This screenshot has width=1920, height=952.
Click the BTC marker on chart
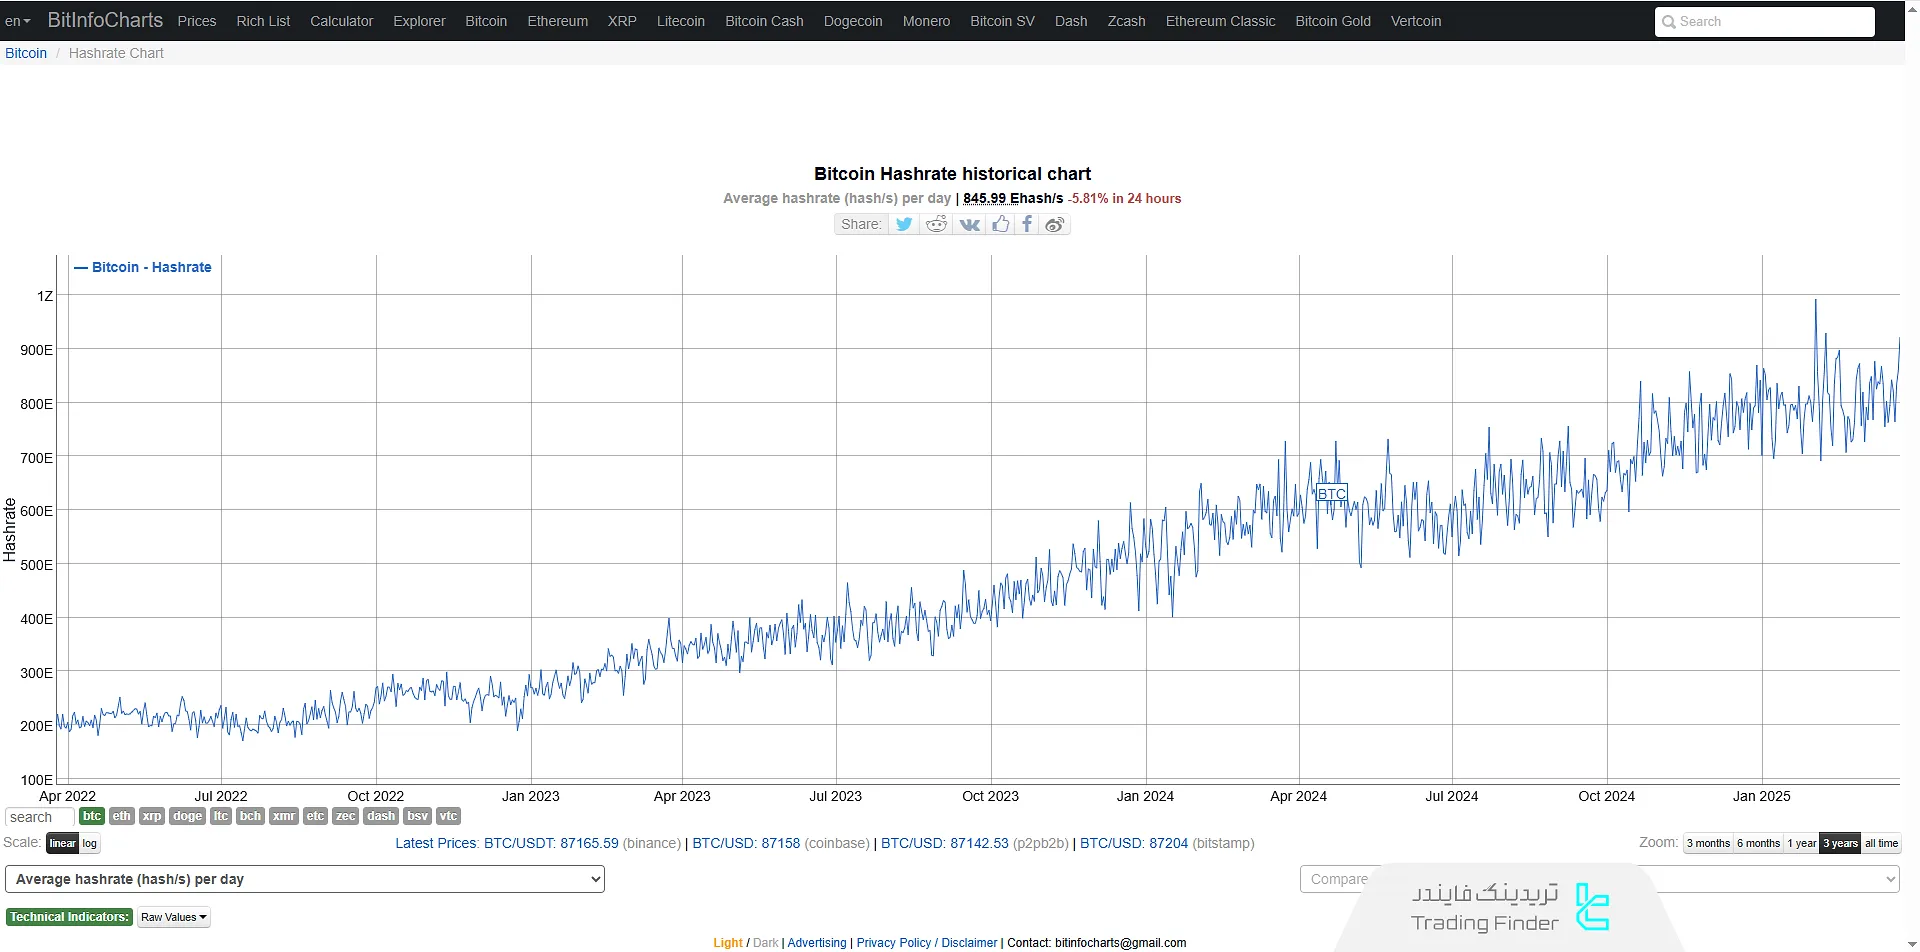[1331, 494]
